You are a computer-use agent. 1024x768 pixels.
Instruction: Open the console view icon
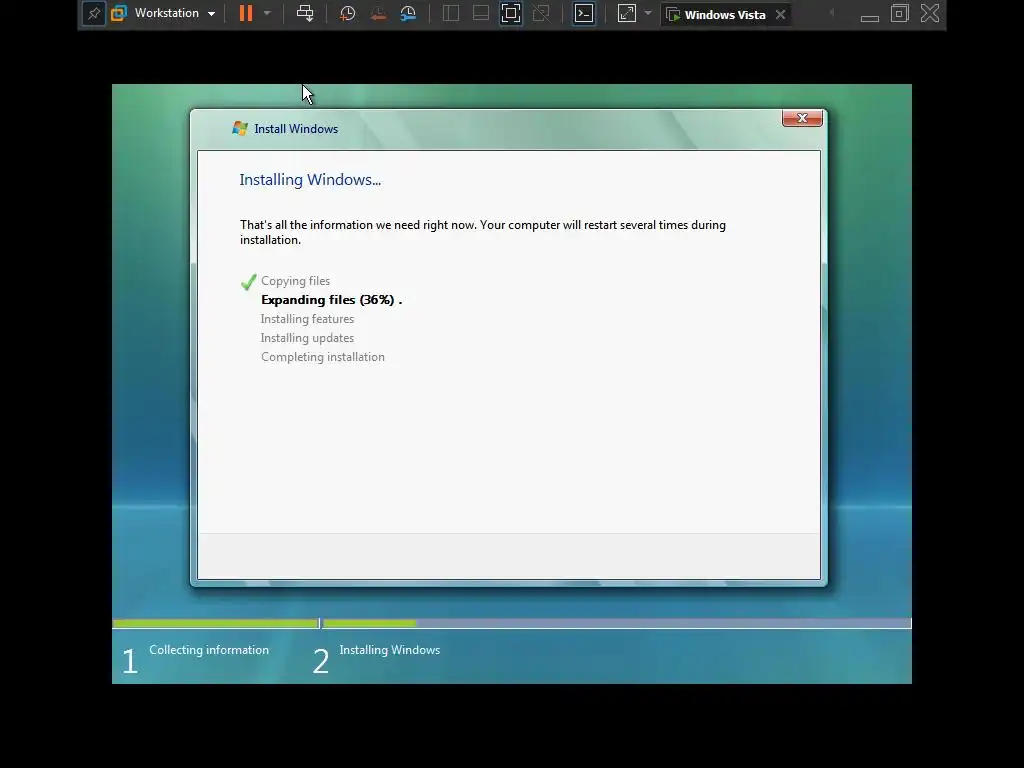pyautogui.click(x=584, y=13)
